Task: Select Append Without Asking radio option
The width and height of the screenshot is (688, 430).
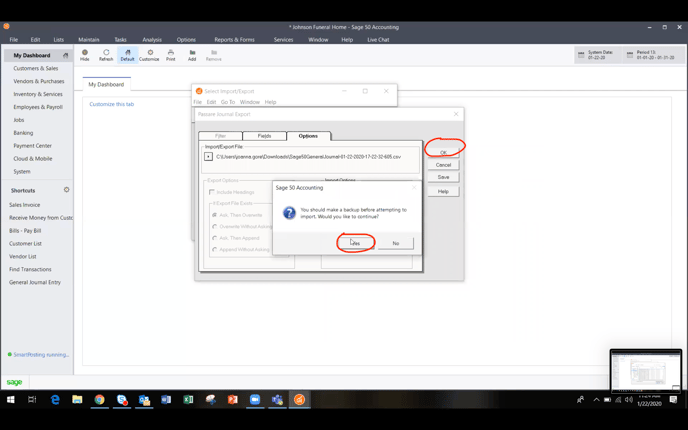Action: [x=215, y=249]
